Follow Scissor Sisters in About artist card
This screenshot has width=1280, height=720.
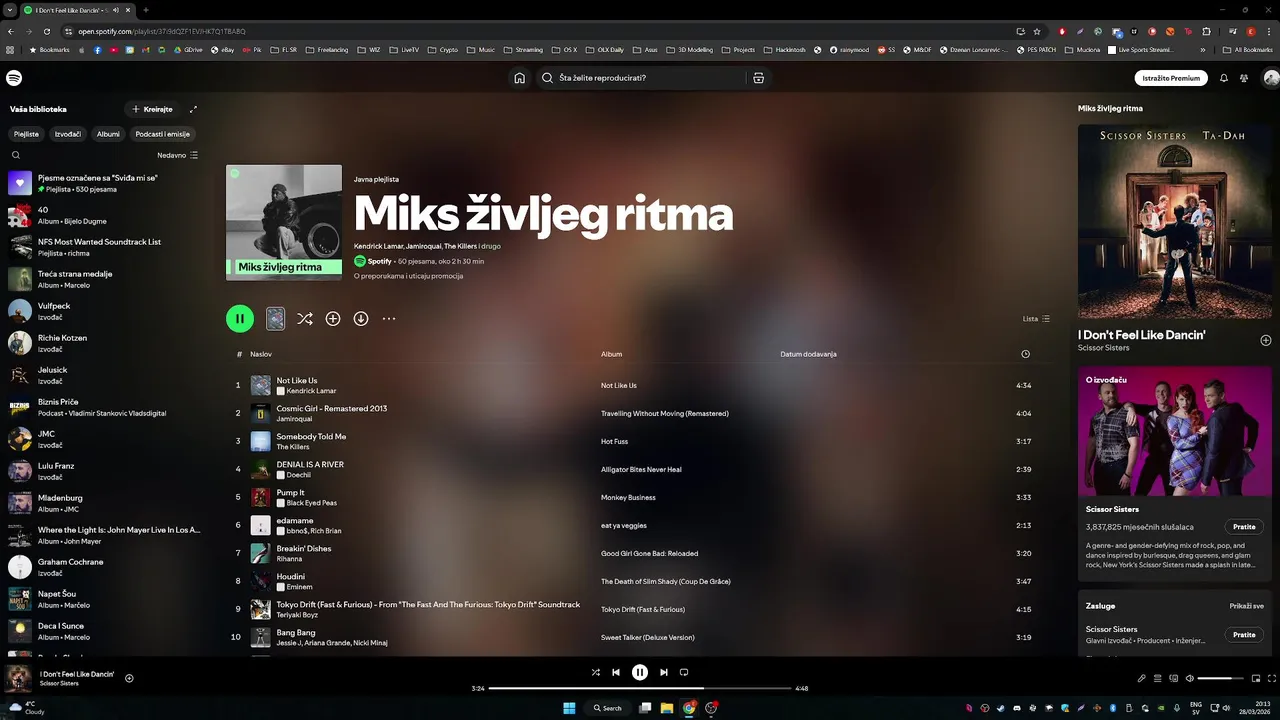pyautogui.click(x=1244, y=526)
